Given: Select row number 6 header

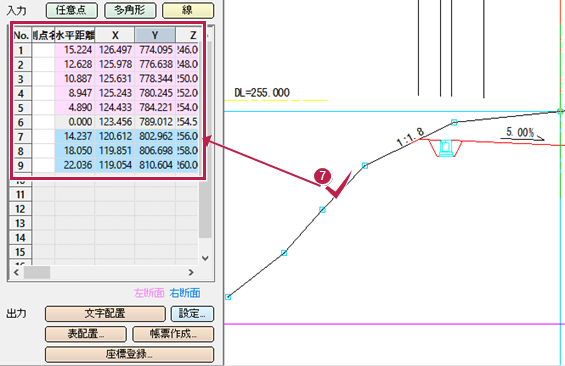Looking at the screenshot, I should (x=21, y=122).
